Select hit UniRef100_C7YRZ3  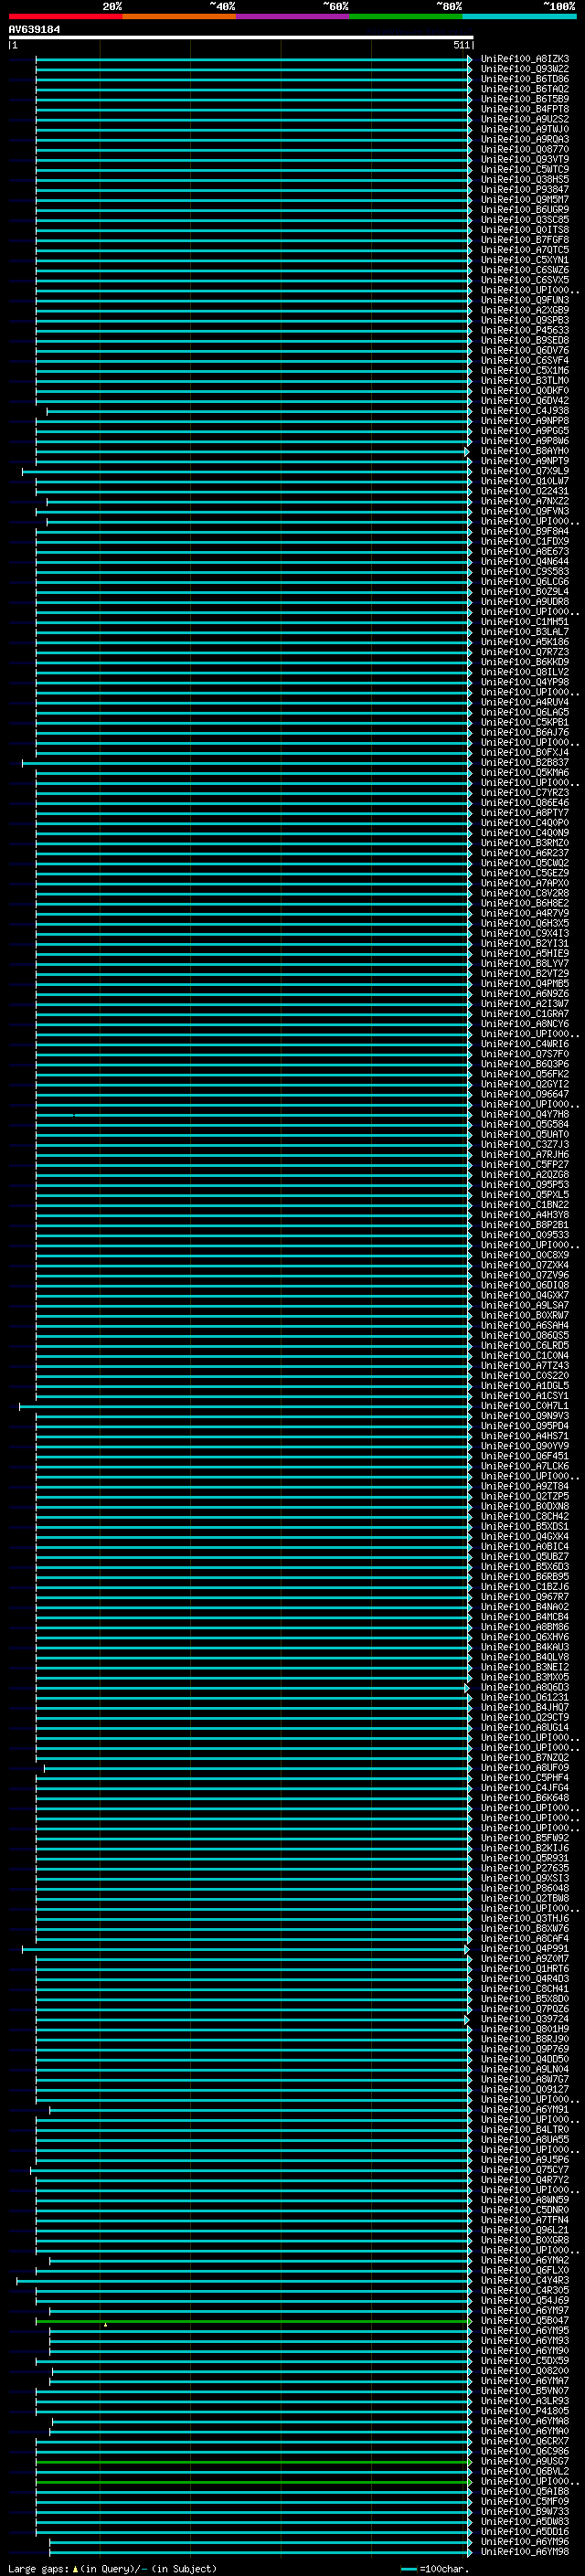click(x=525, y=792)
